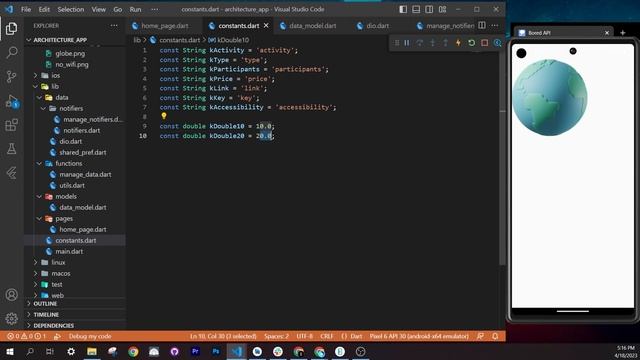Collapse the lib folder

coord(55,87)
